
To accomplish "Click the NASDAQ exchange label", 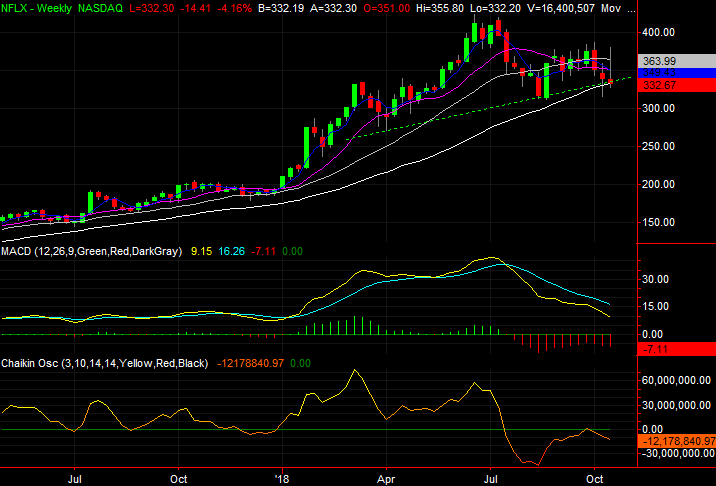I will [102, 8].
